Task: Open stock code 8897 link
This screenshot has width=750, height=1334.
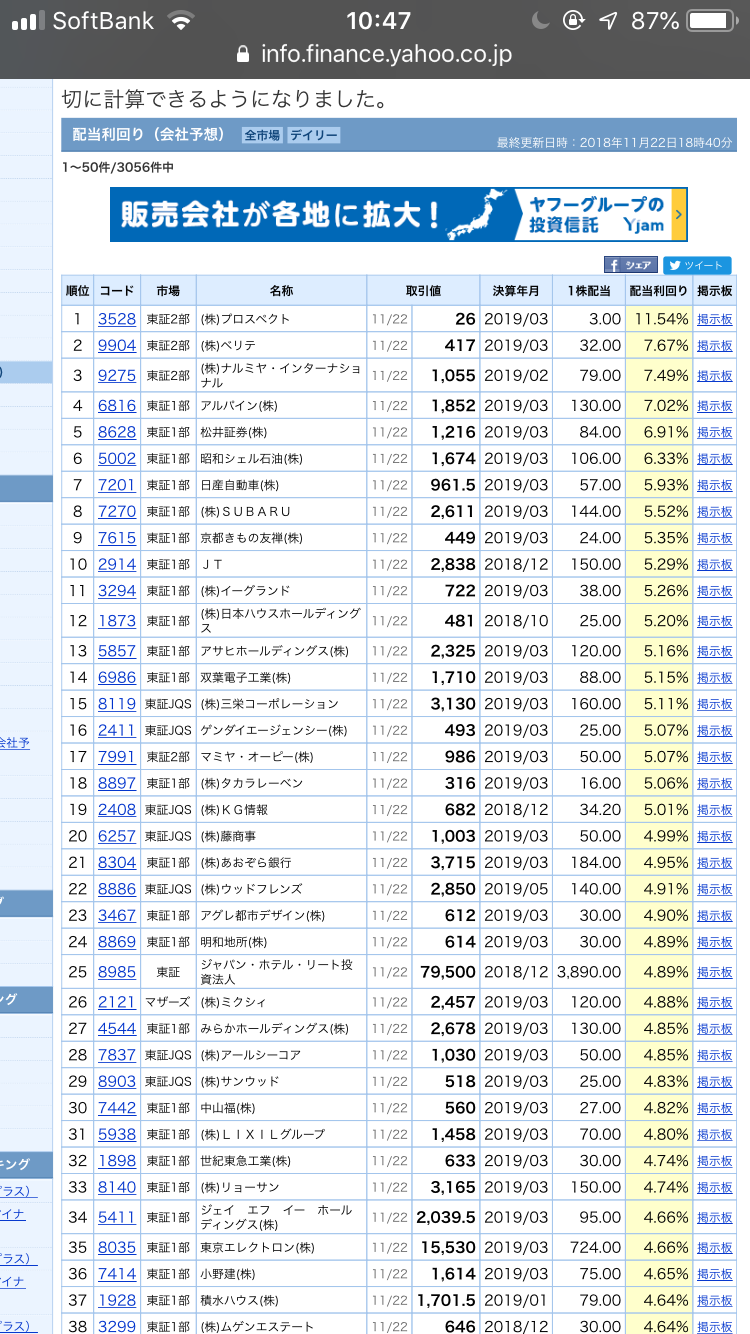Action: click(x=117, y=783)
